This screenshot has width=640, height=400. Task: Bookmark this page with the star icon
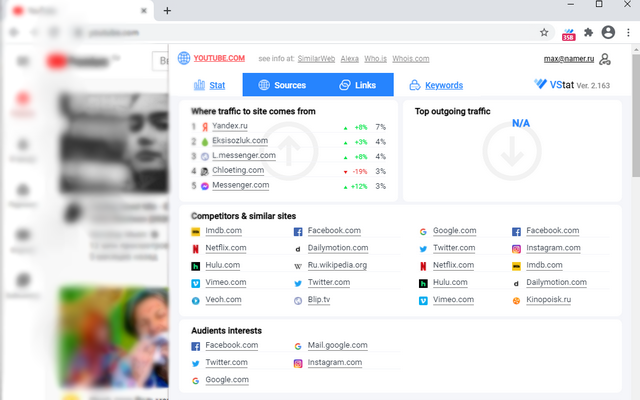tap(544, 32)
